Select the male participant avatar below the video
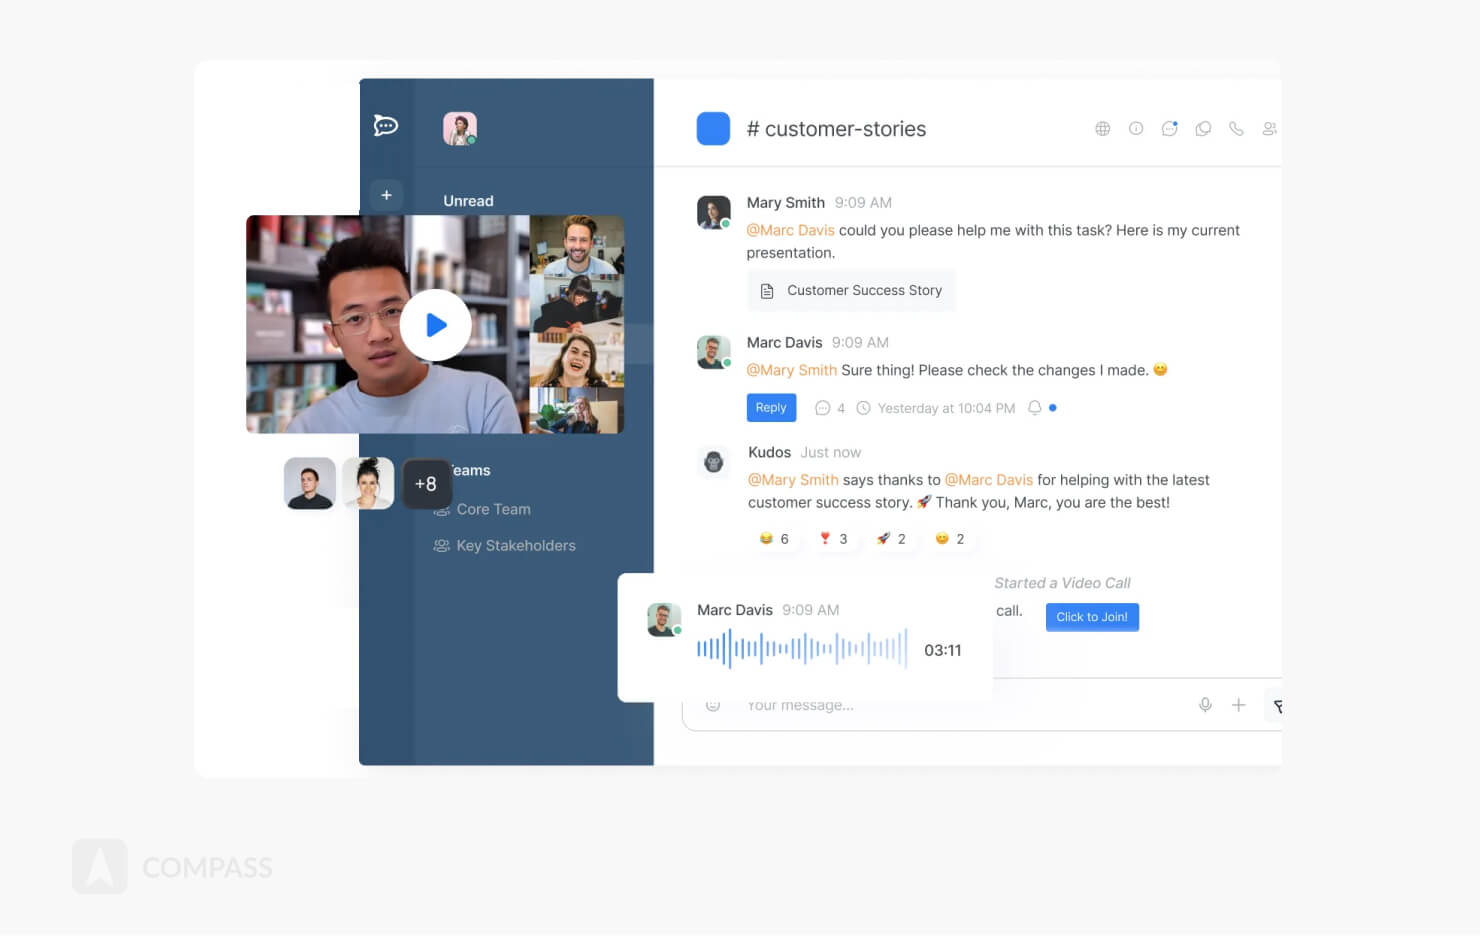The image size is (1480, 936). pyautogui.click(x=309, y=484)
